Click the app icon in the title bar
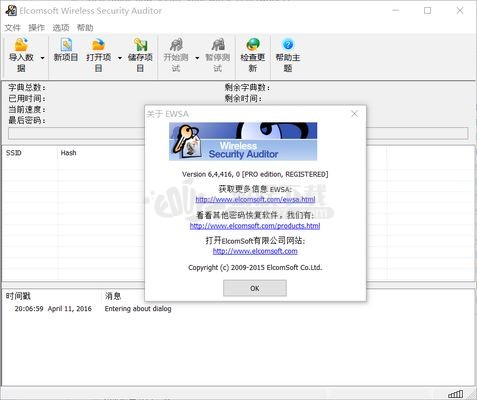Image resolution: width=477 pixels, height=400 pixels. pyautogui.click(x=11, y=11)
